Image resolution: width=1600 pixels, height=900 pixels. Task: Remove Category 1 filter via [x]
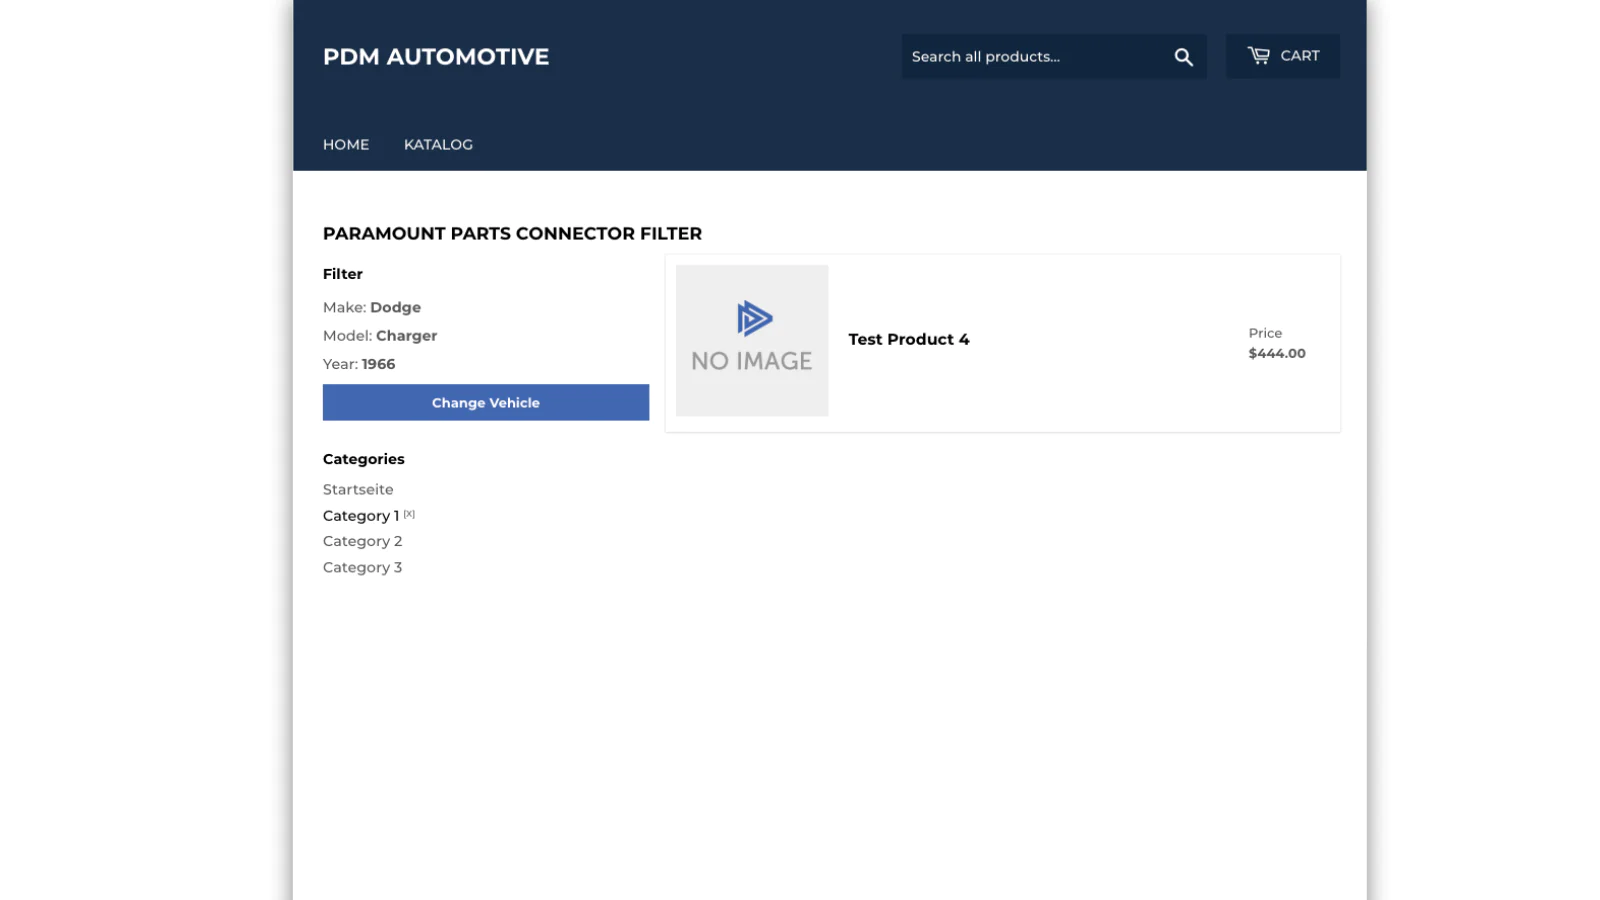pos(409,514)
